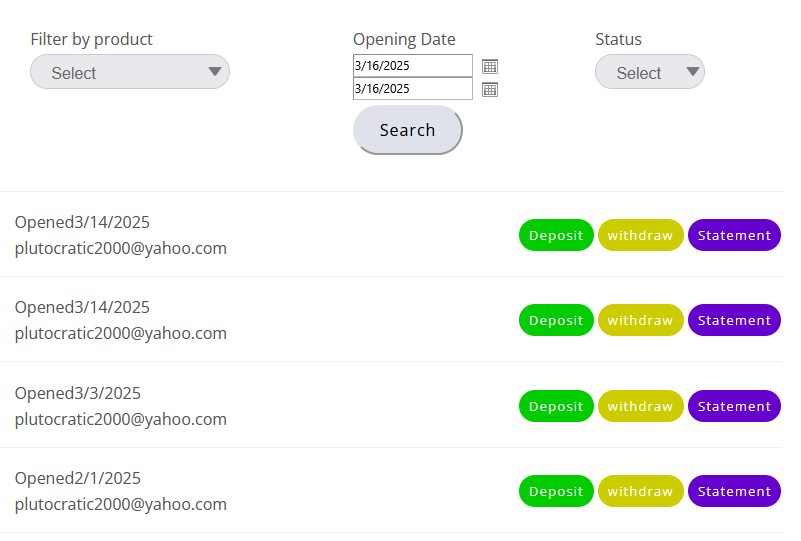801x541 pixels.
Task: Deposit into account opened 2/1/2025
Action: point(556,491)
